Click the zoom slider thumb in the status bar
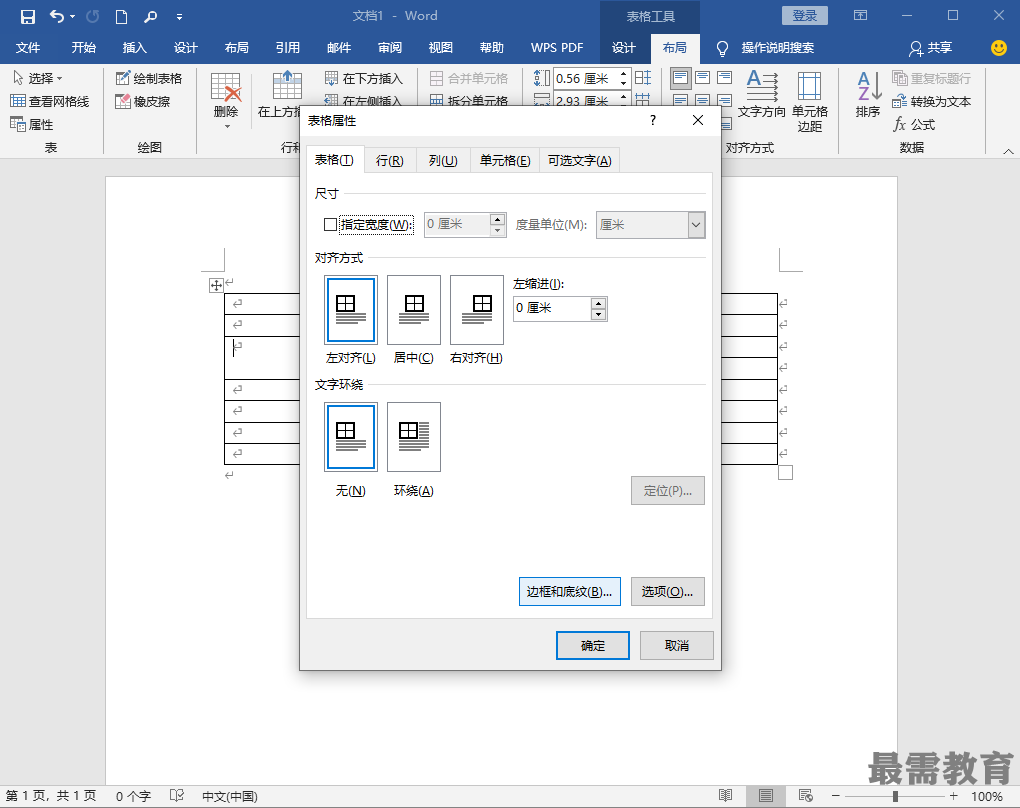1020x808 pixels. 895,796
